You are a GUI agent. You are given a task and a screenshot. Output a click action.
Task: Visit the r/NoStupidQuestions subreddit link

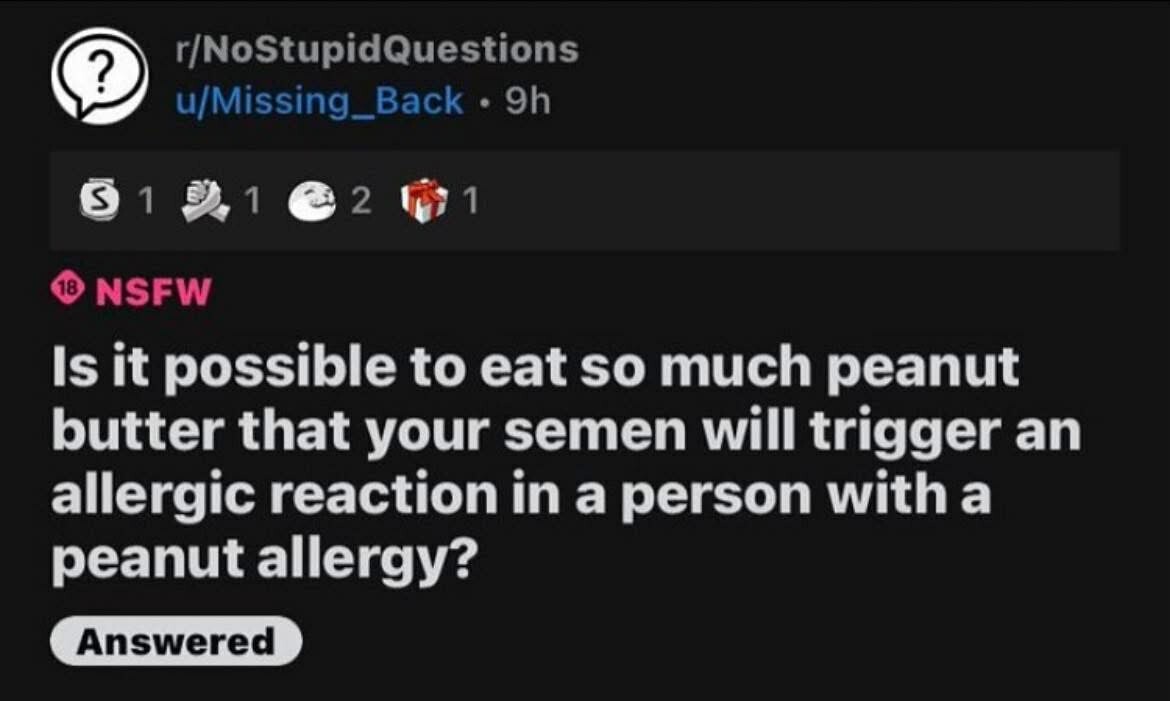click(x=377, y=50)
